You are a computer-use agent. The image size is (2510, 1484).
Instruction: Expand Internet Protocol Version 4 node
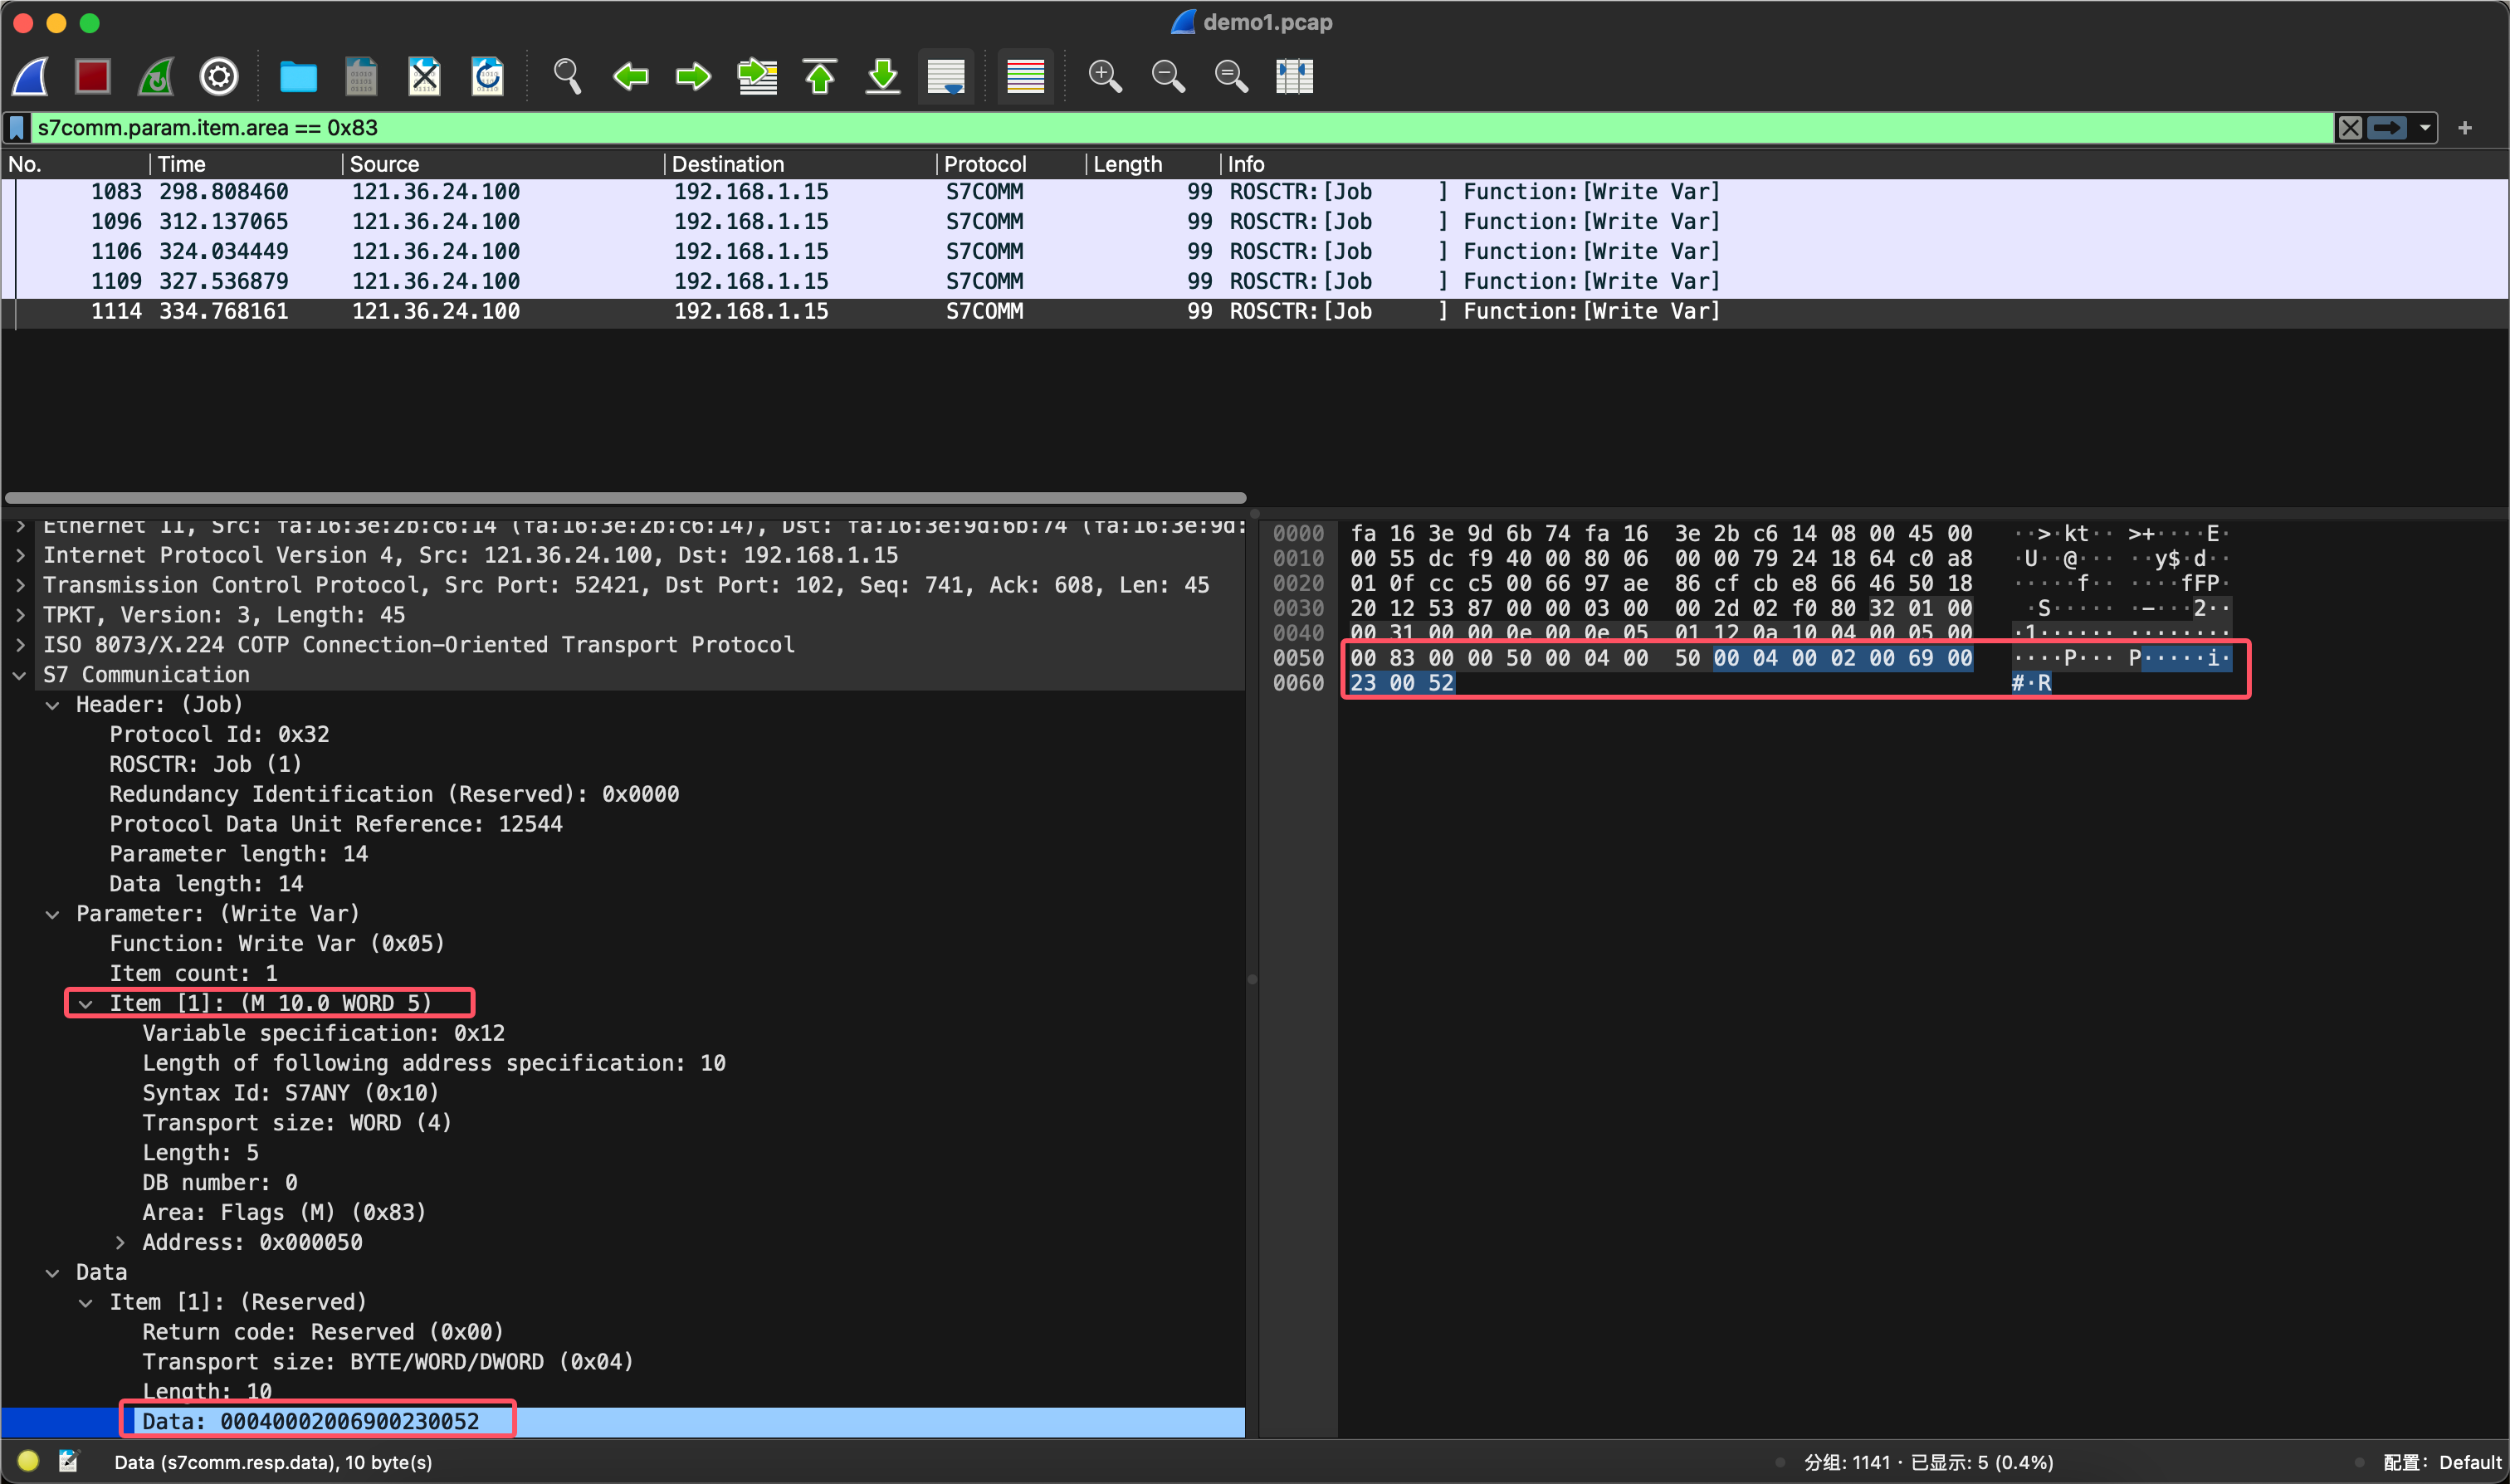click(20, 556)
